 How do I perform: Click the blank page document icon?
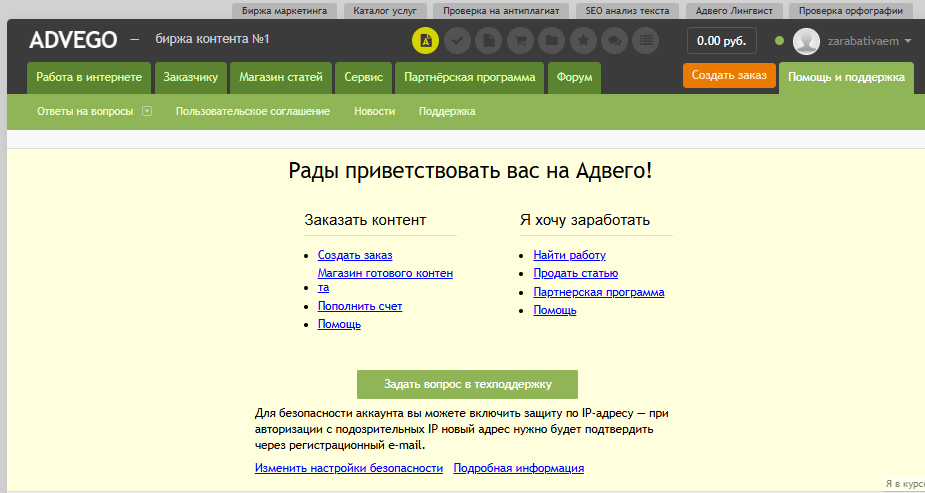488,41
